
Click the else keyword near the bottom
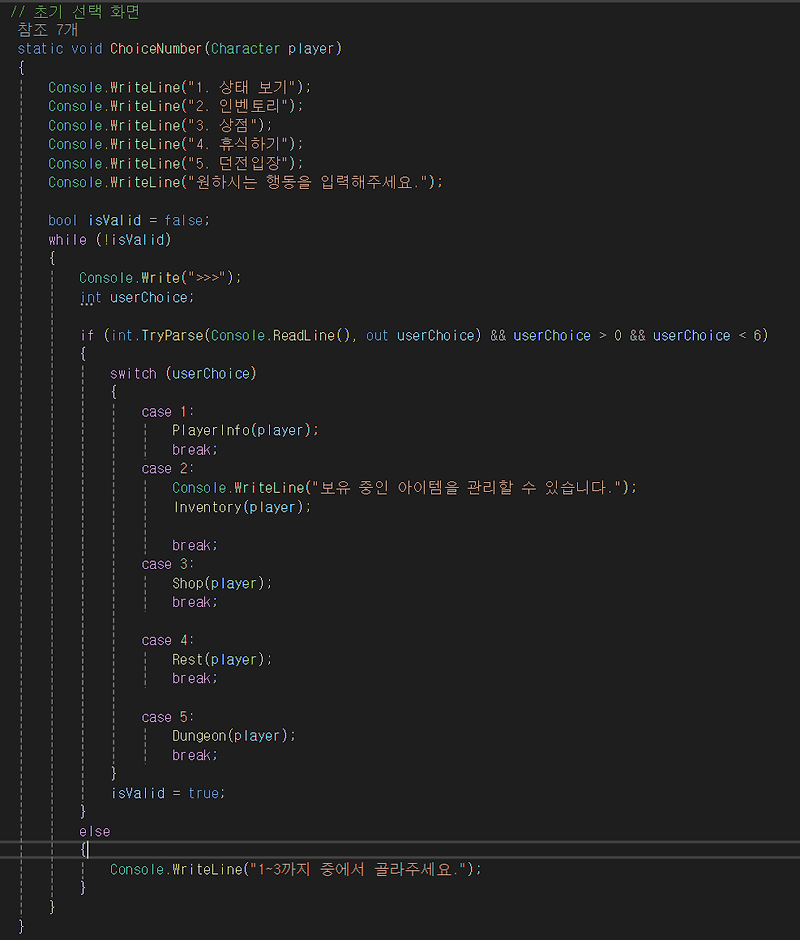coord(95,831)
